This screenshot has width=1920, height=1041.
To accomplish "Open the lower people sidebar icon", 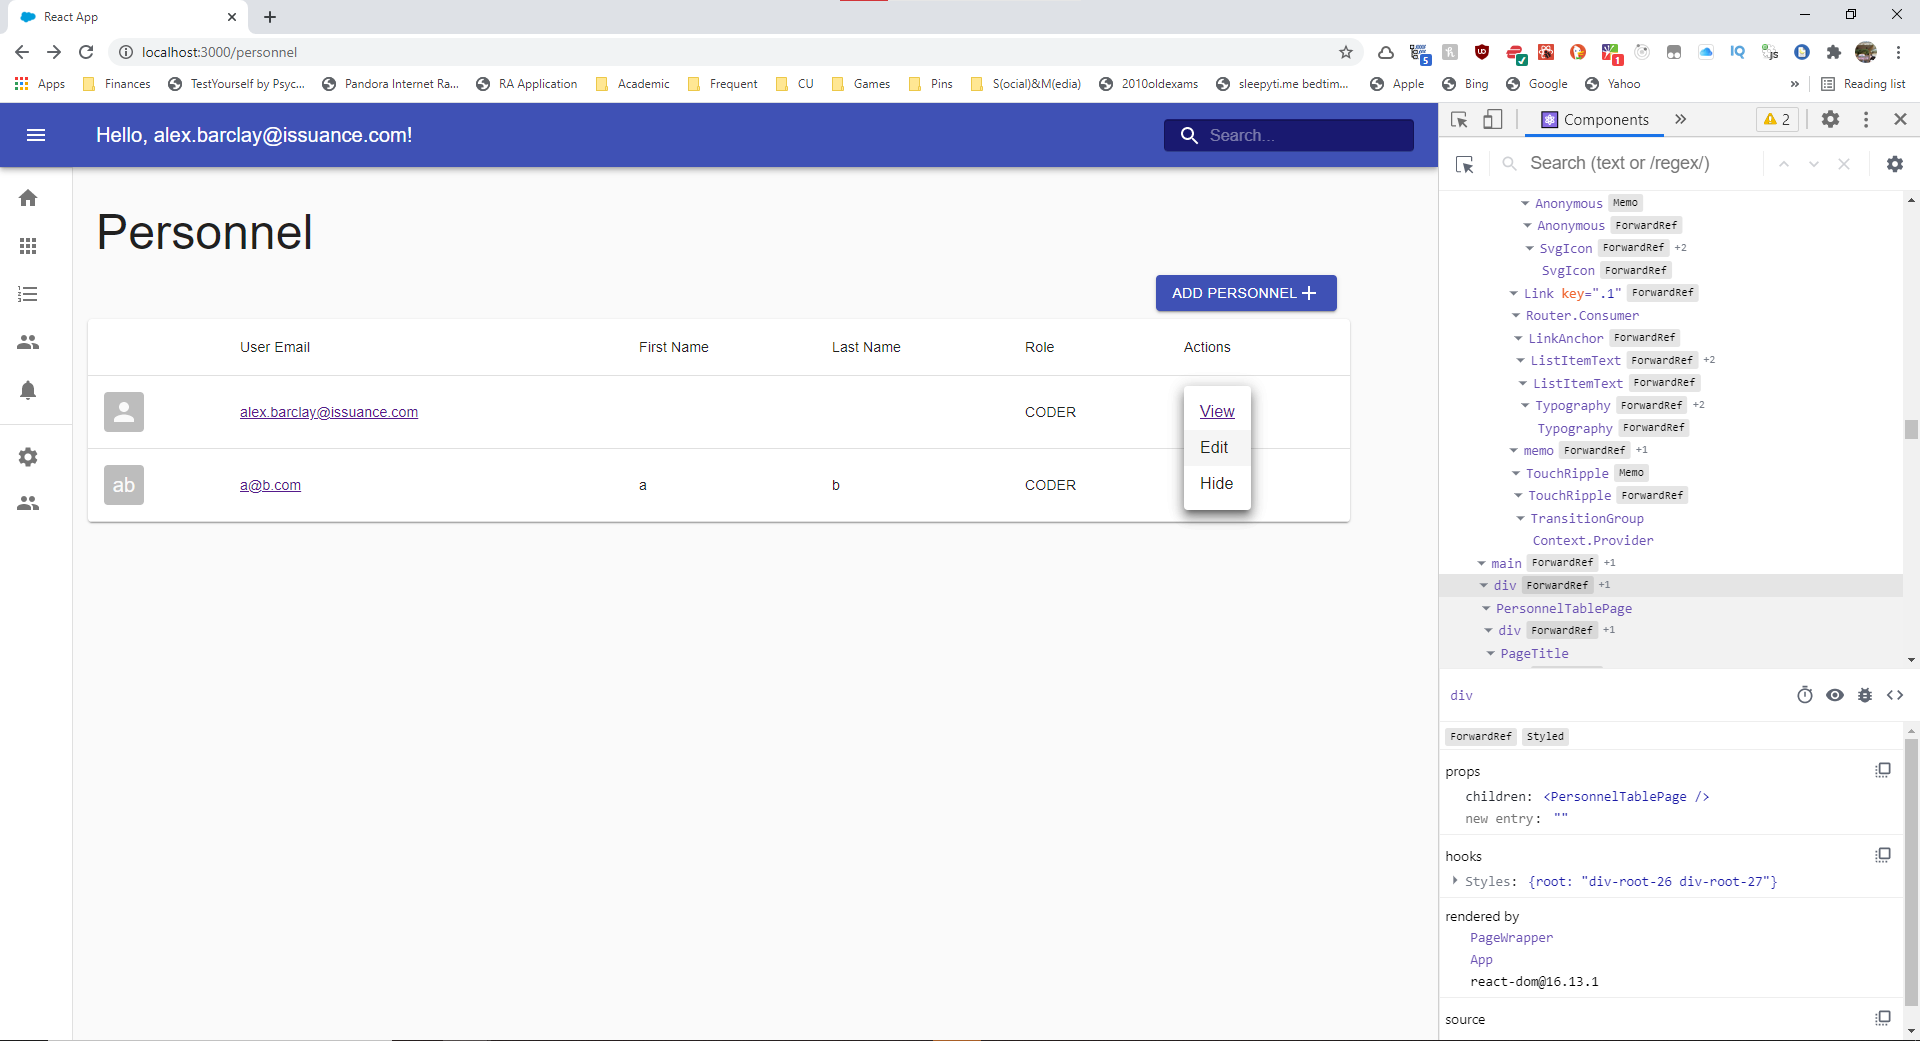I will tap(28, 503).
